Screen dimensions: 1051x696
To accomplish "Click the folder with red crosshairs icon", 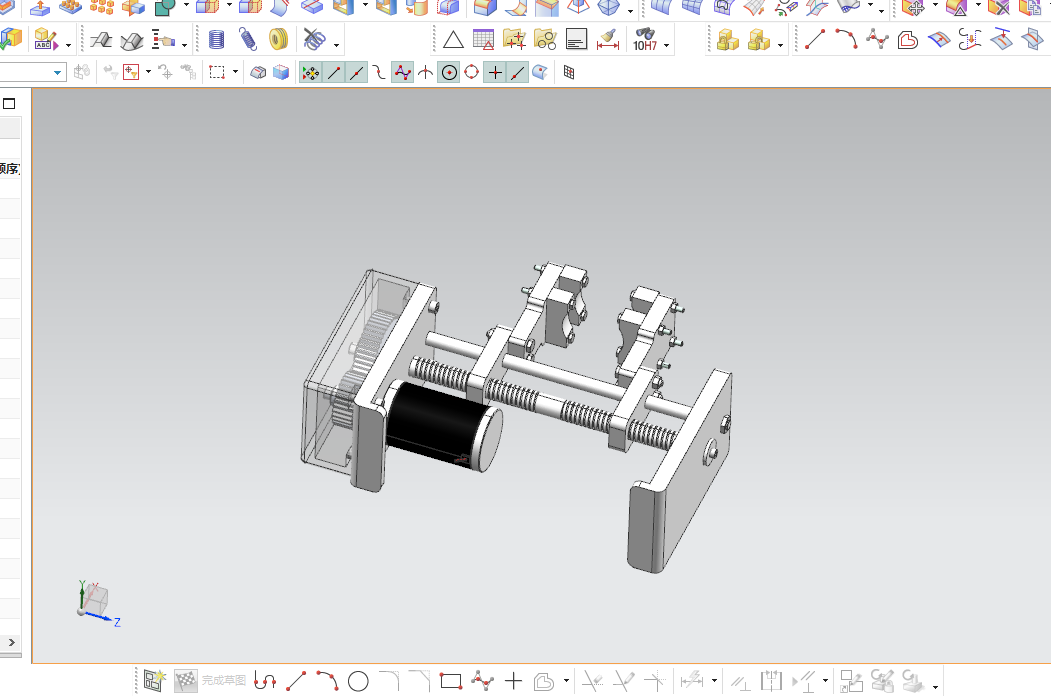I will [514, 40].
